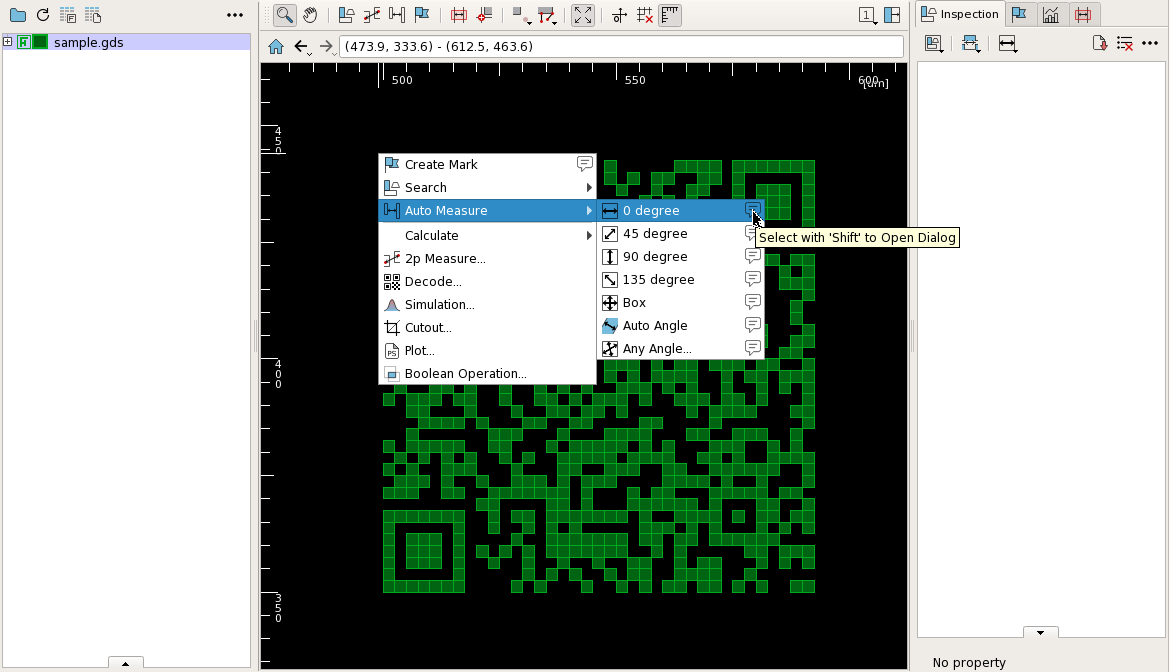Click the coordinate range input field
Image resolution: width=1170 pixels, height=672 pixels.
(622, 46)
